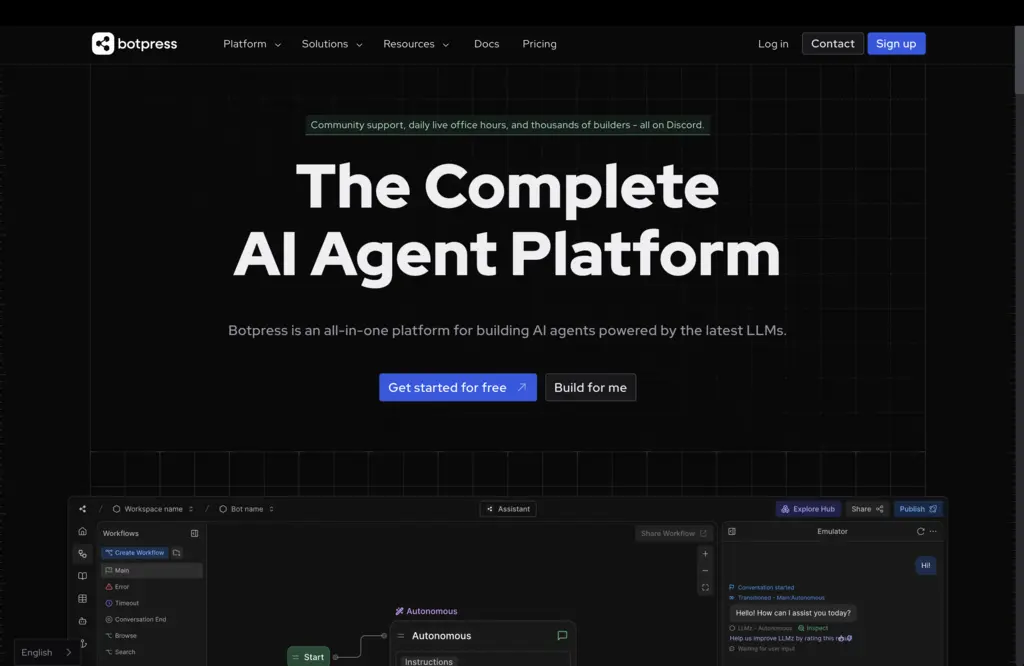Publish the bot
This screenshot has height=666, width=1024.
(918, 509)
